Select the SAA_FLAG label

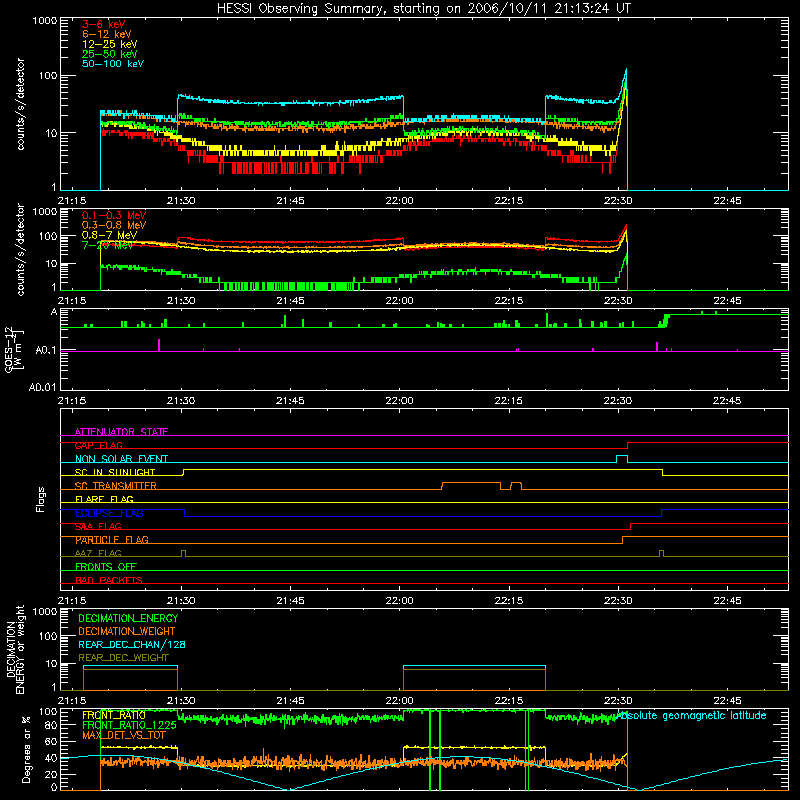pyautogui.click(x=98, y=527)
